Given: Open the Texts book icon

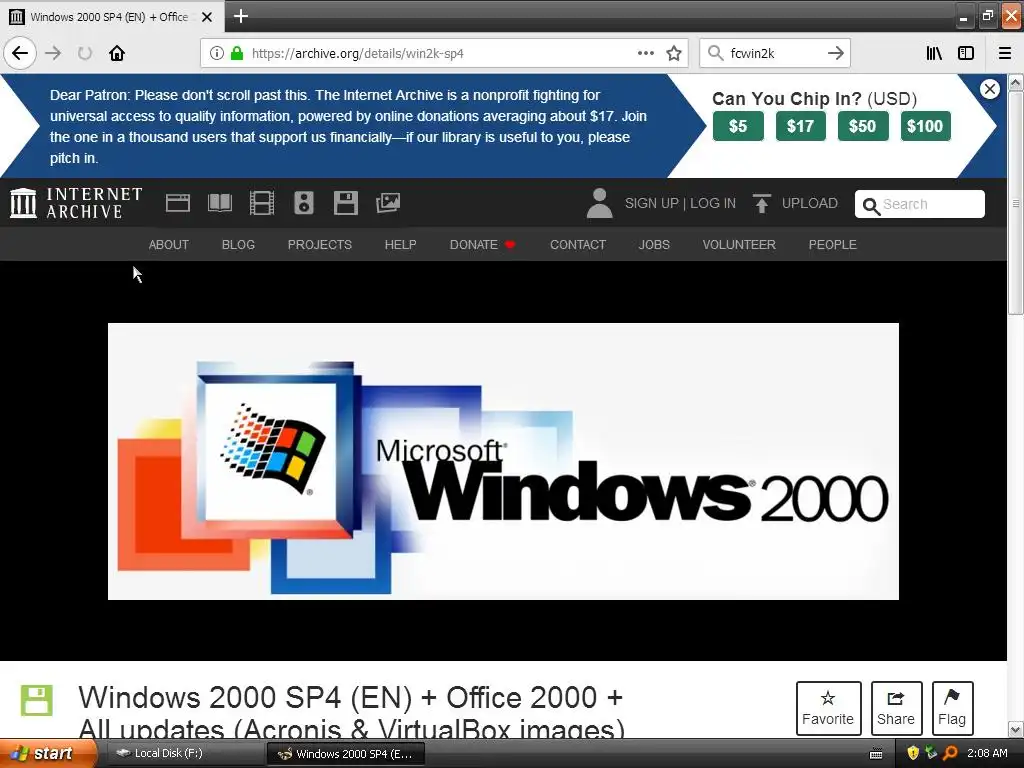Looking at the screenshot, I should click(x=220, y=203).
